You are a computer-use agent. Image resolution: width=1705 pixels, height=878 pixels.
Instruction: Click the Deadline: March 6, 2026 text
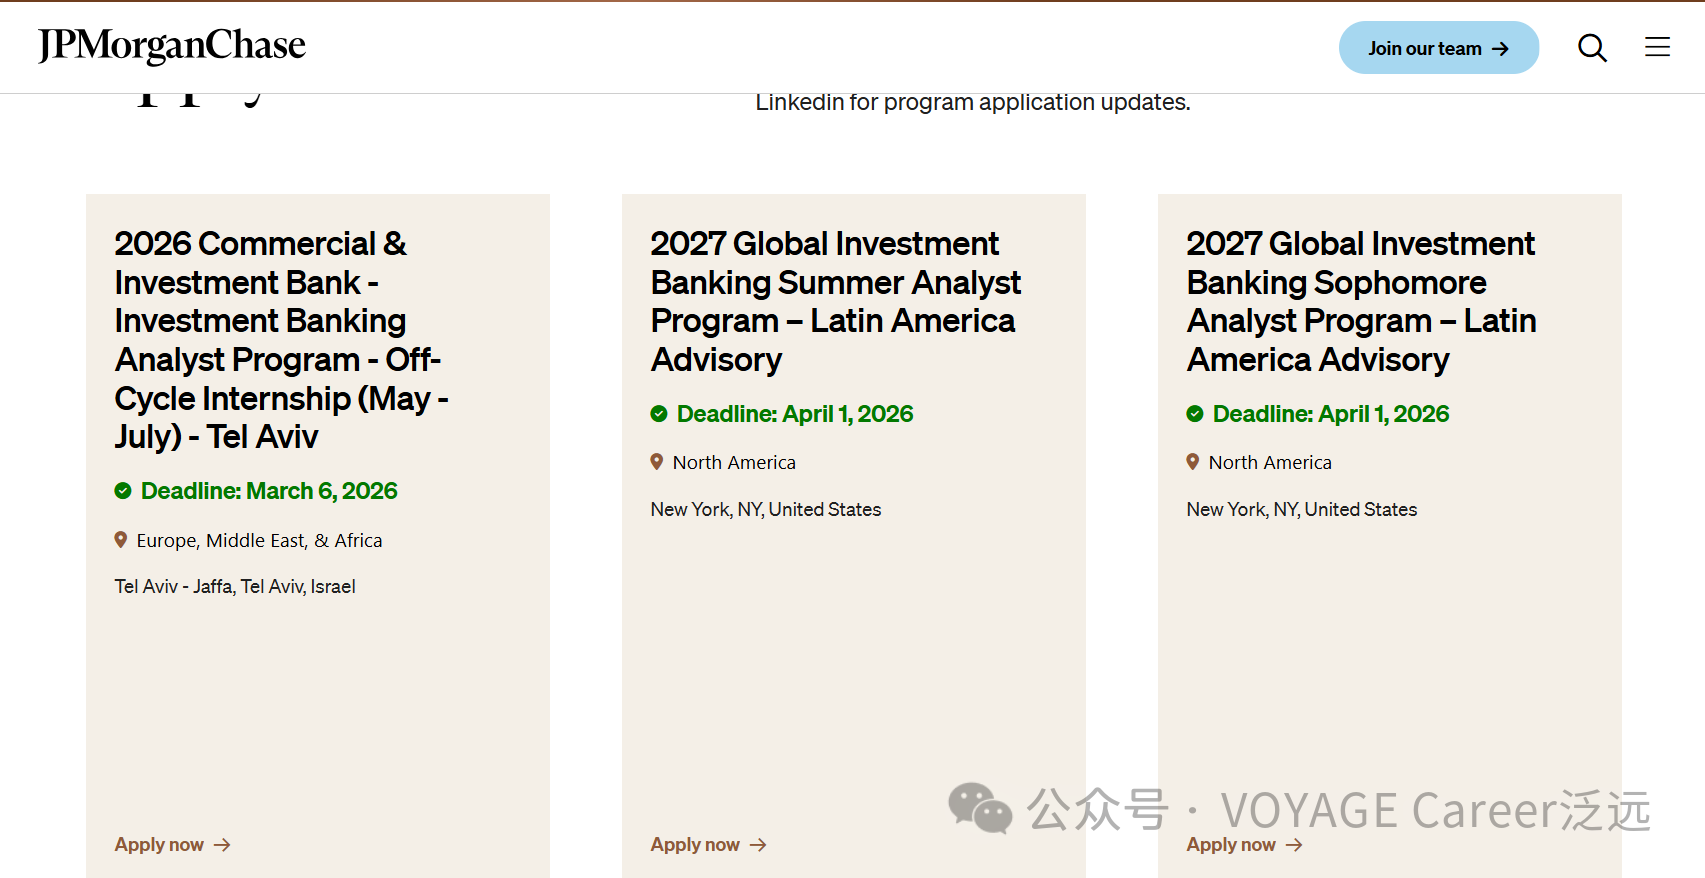269,491
